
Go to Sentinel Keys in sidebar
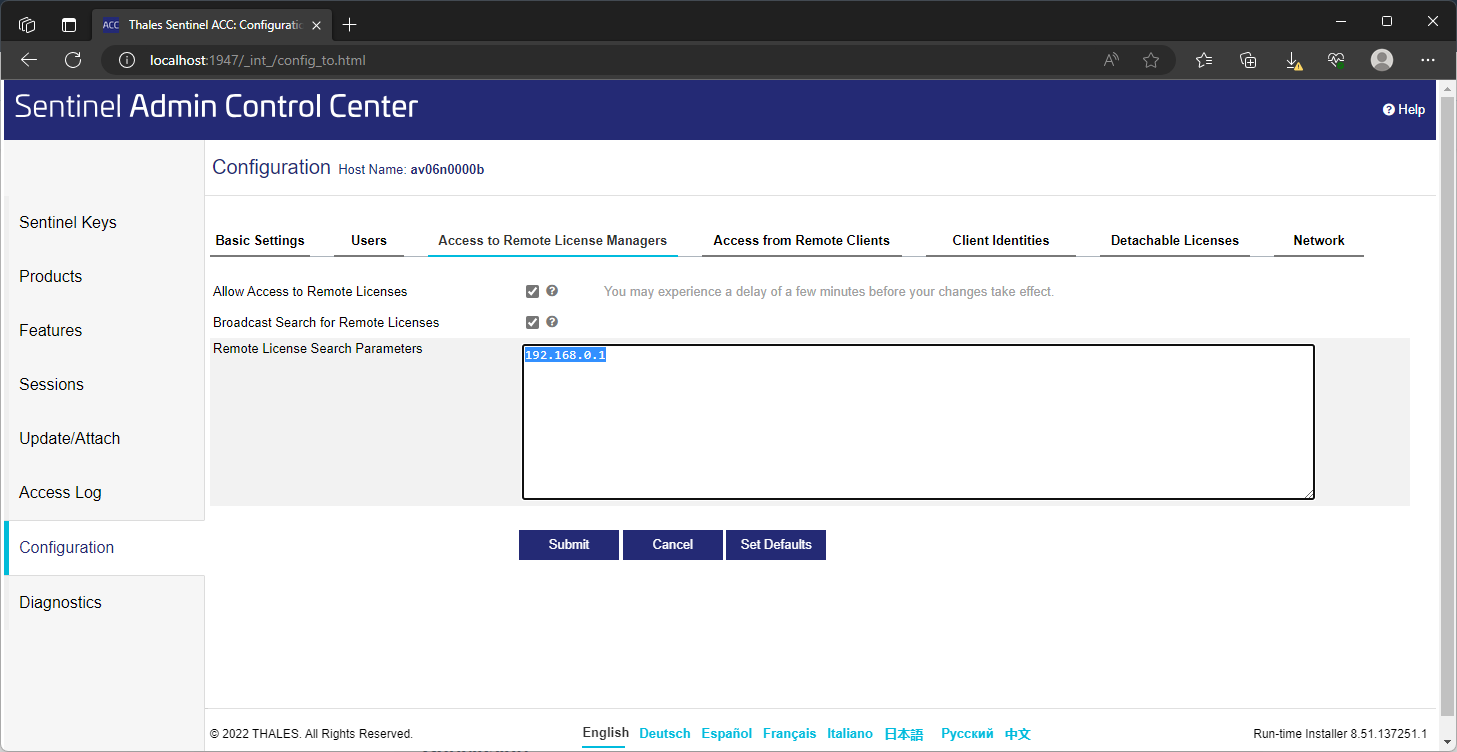(68, 222)
